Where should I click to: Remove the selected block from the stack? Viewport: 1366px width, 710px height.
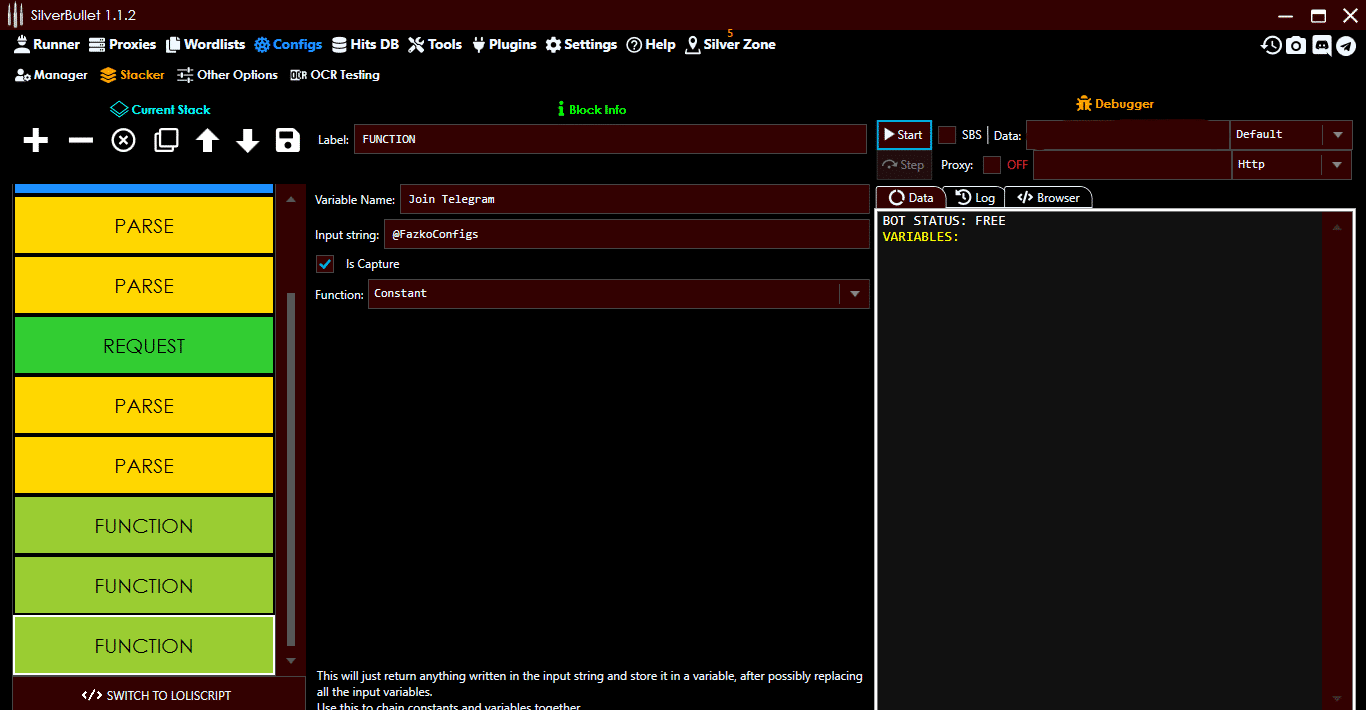[79, 140]
